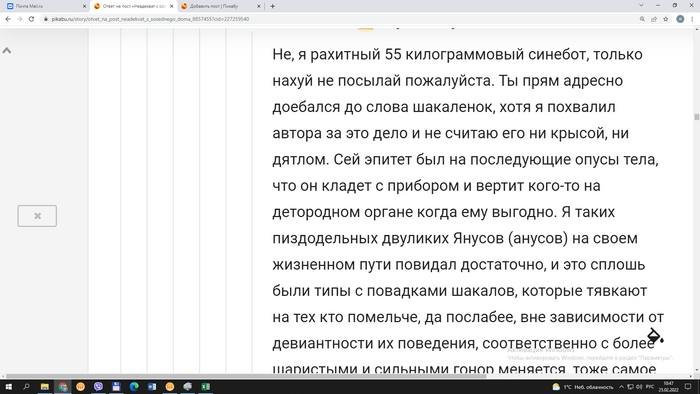Launch Microsoft Edge from taskbar
Image resolution: width=700 pixels, height=394 pixels.
134,386
